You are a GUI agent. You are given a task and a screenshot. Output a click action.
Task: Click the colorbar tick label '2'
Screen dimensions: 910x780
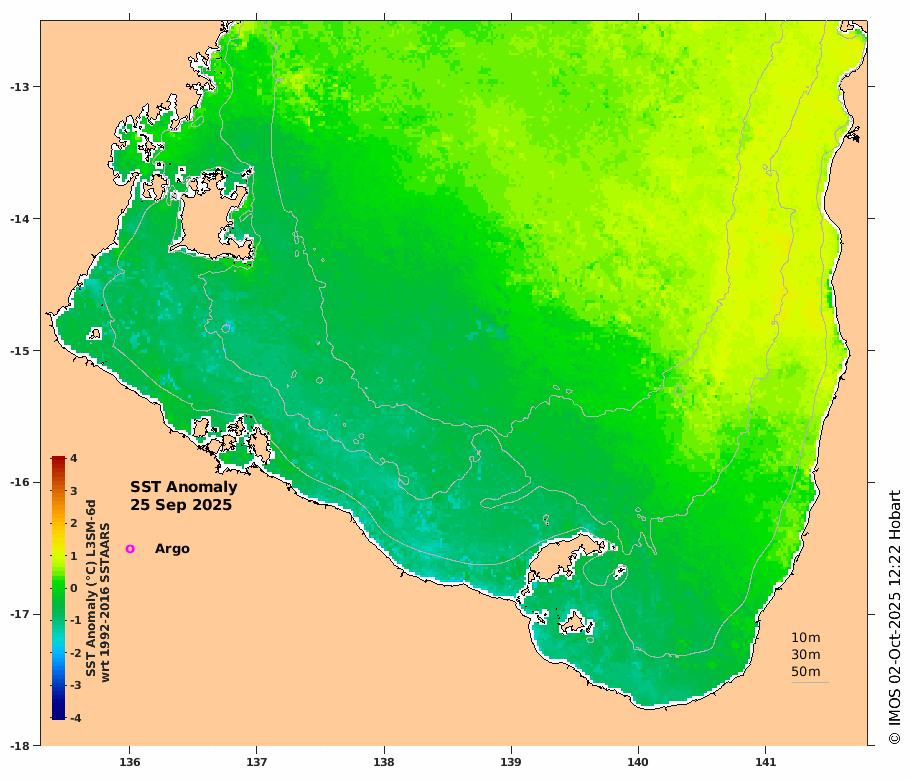coord(74,523)
